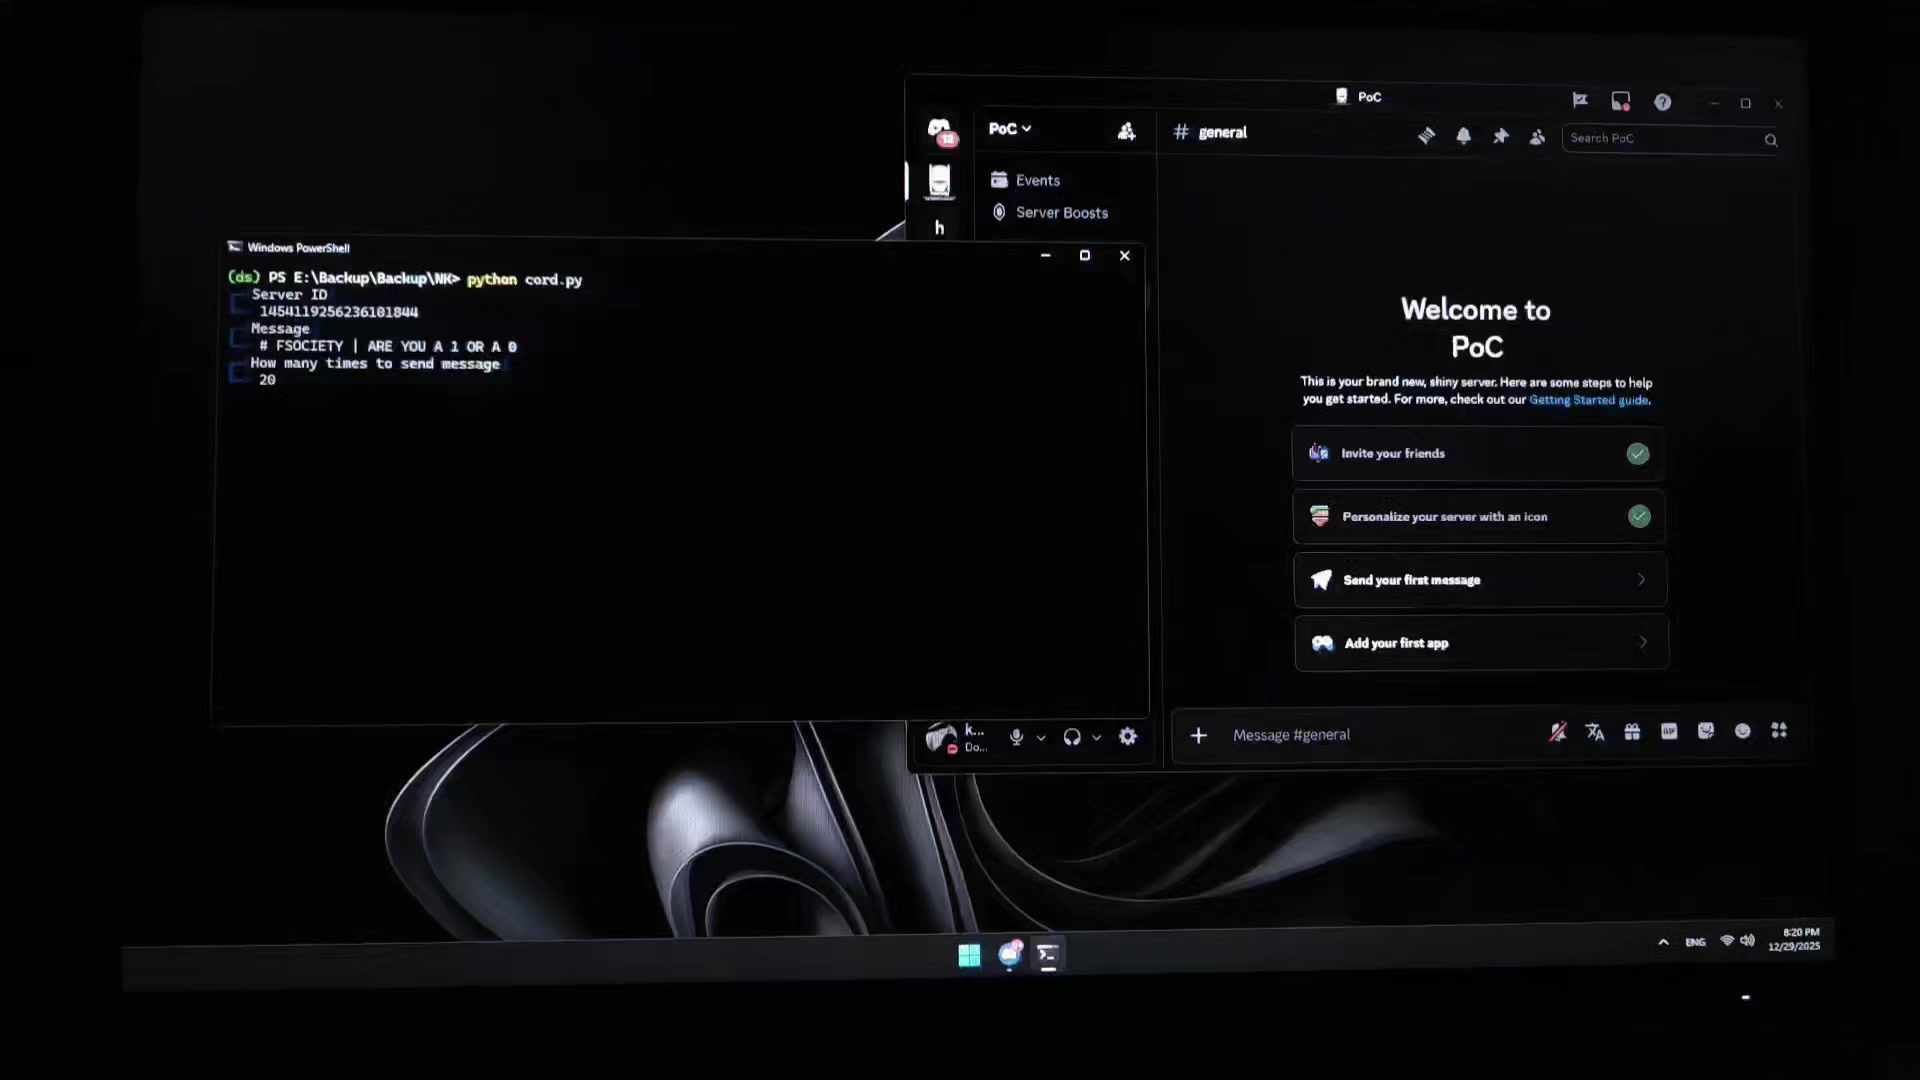
Task: Open the quests flag icon in Discord title bar
Action: 1580,100
